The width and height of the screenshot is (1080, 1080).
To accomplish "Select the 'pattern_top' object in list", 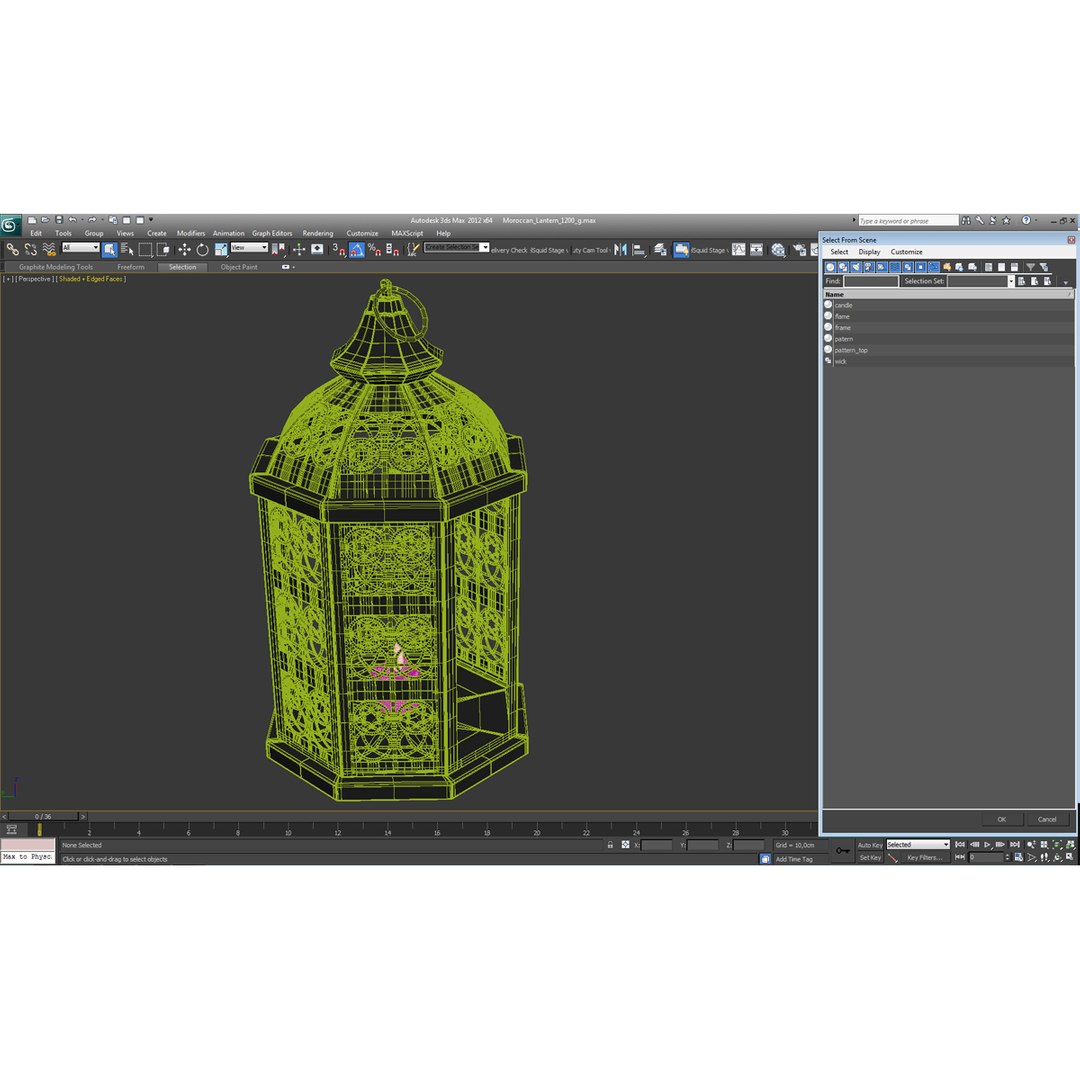I will point(948,351).
